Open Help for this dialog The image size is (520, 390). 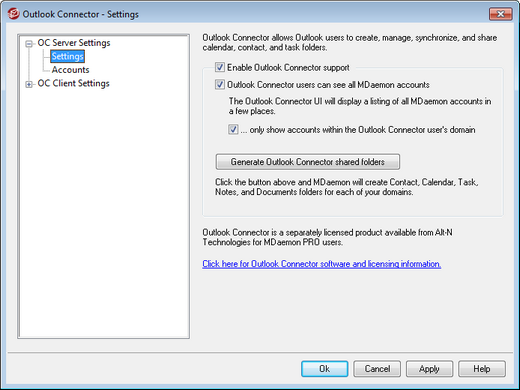point(482,369)
